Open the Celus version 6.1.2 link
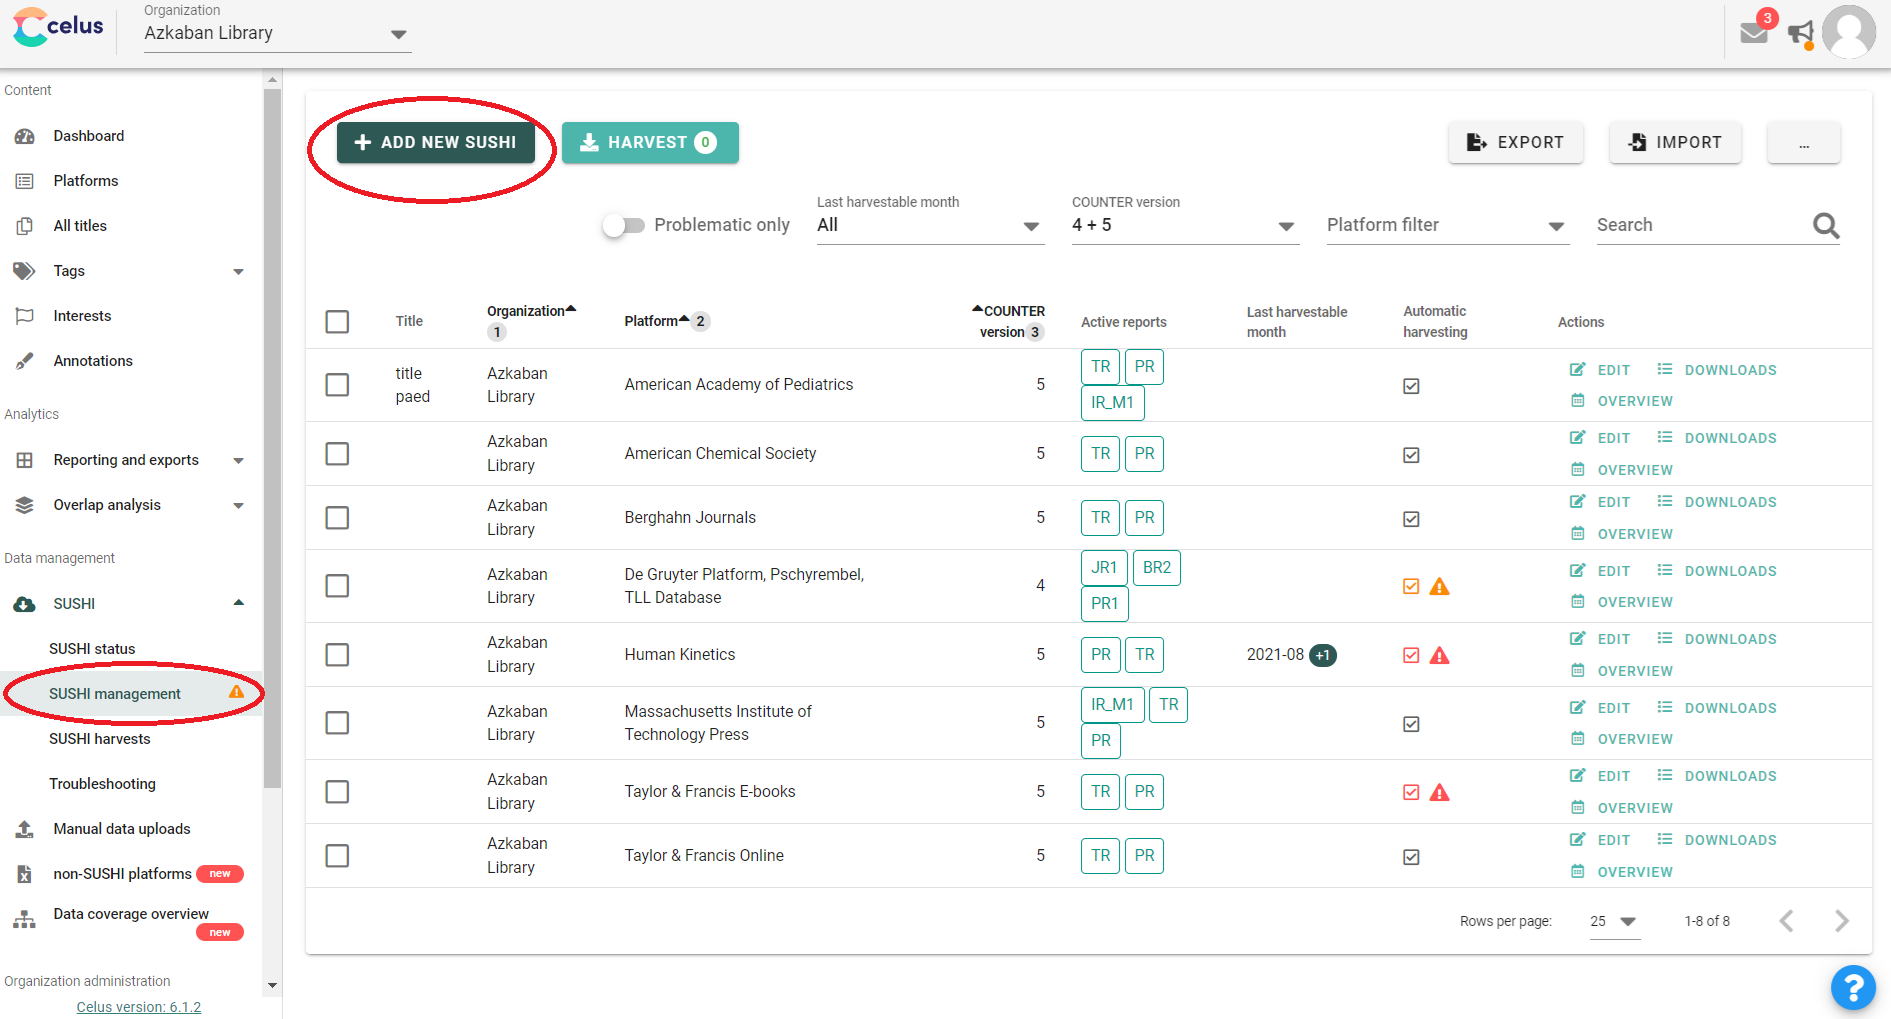The image size is (1891, 1019). click(139, 1007)
